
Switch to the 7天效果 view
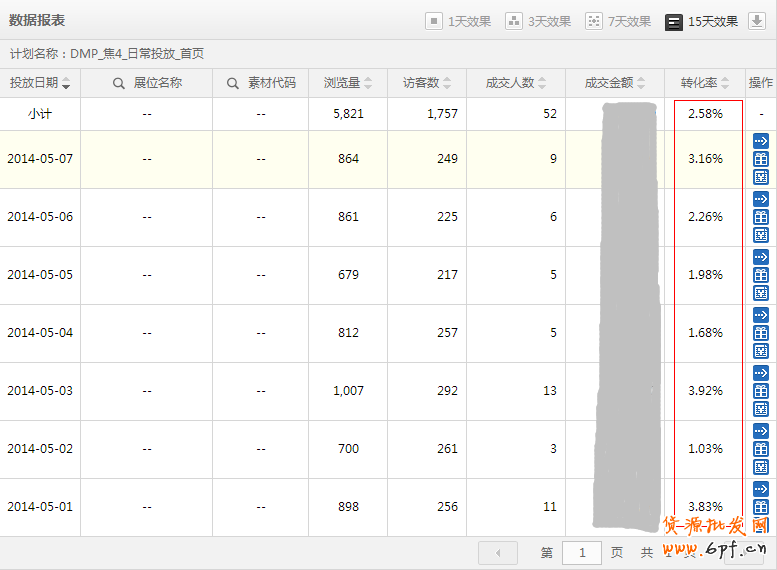618,21
